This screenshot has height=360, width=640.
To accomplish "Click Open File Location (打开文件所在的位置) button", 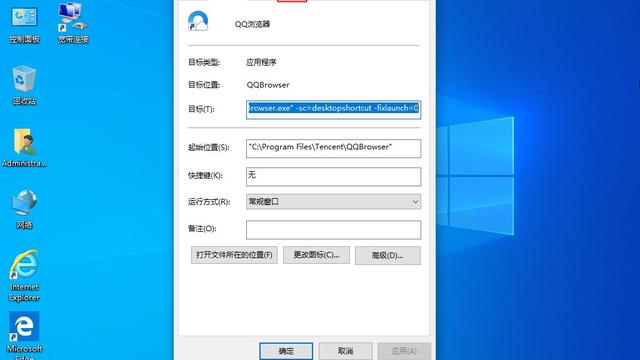I will [x=234, y=255].
